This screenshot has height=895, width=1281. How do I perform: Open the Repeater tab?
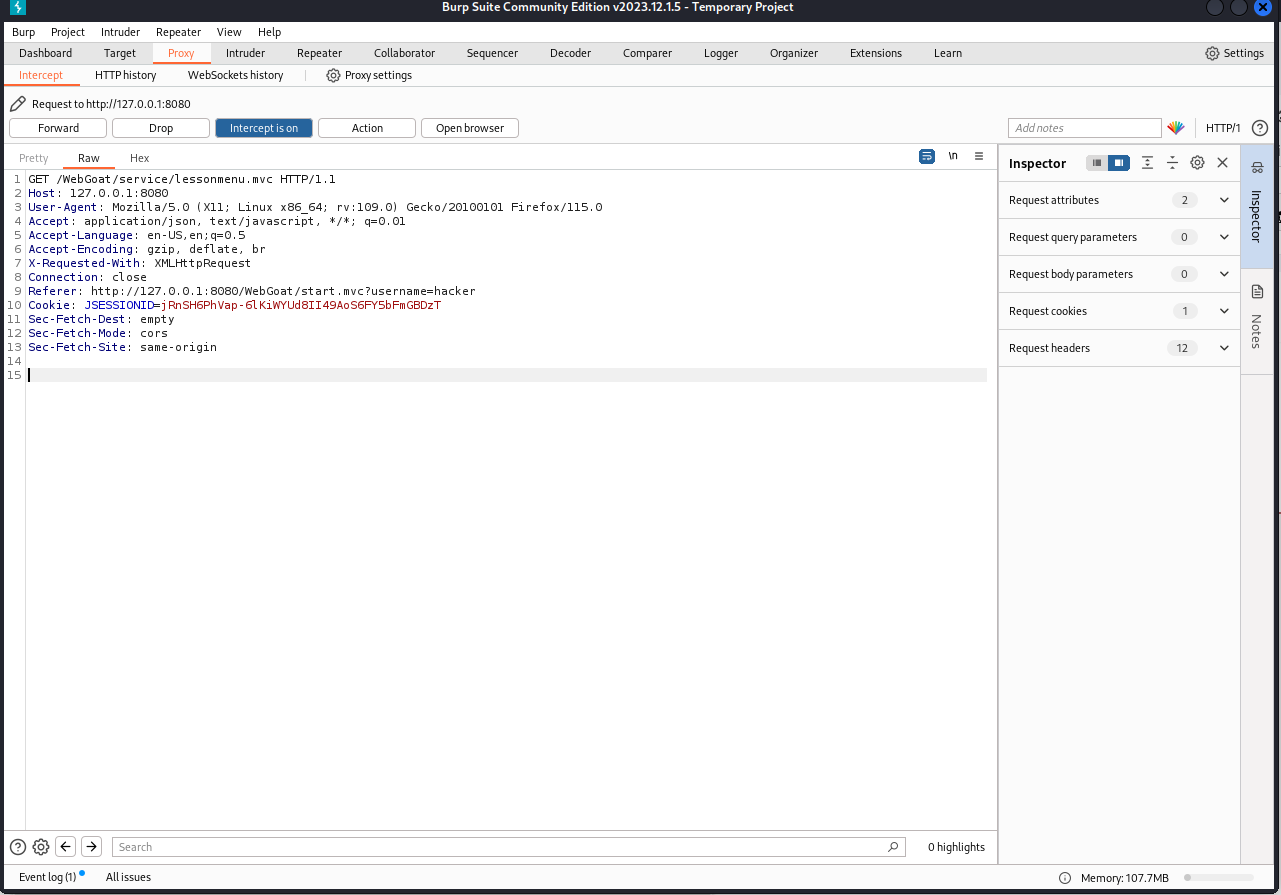(x=320, y=53)
